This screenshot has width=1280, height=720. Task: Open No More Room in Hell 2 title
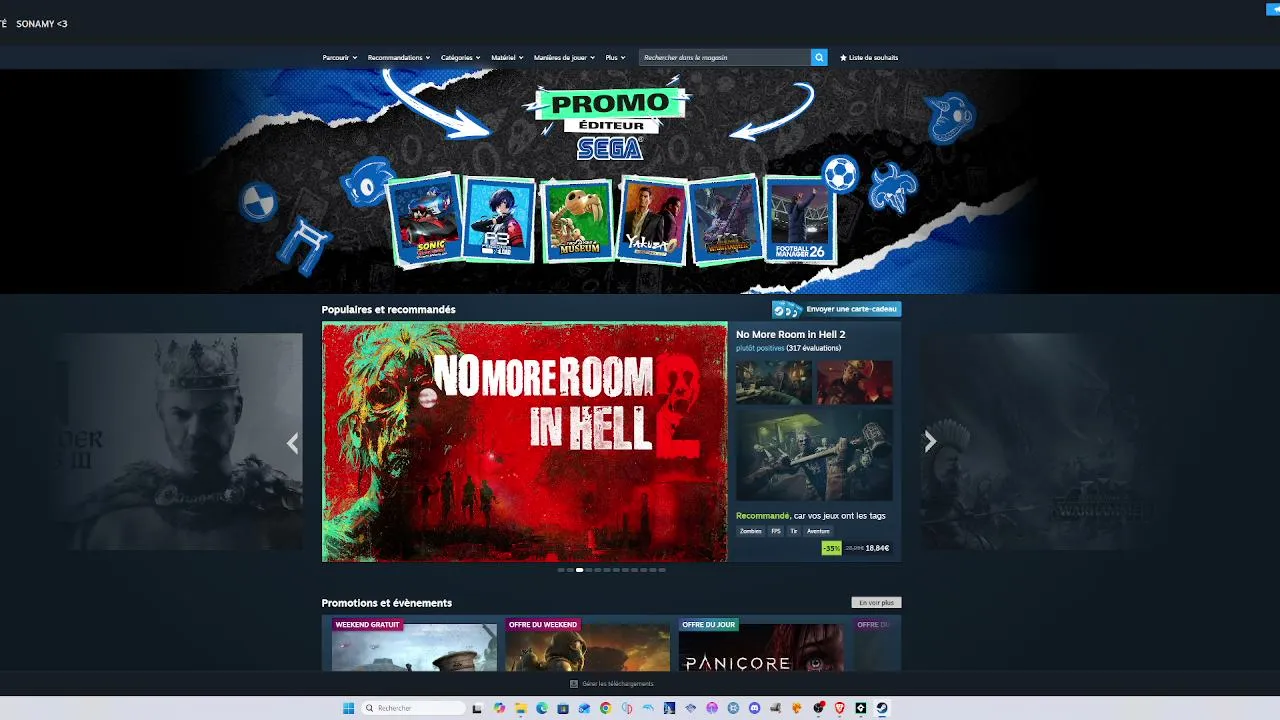pos(790,334)
